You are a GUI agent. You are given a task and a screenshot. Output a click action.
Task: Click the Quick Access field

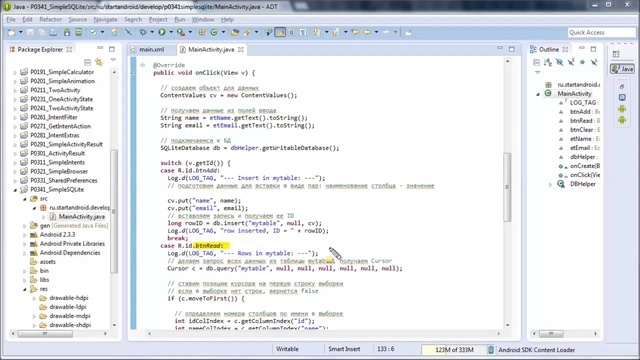click(601, 32)
